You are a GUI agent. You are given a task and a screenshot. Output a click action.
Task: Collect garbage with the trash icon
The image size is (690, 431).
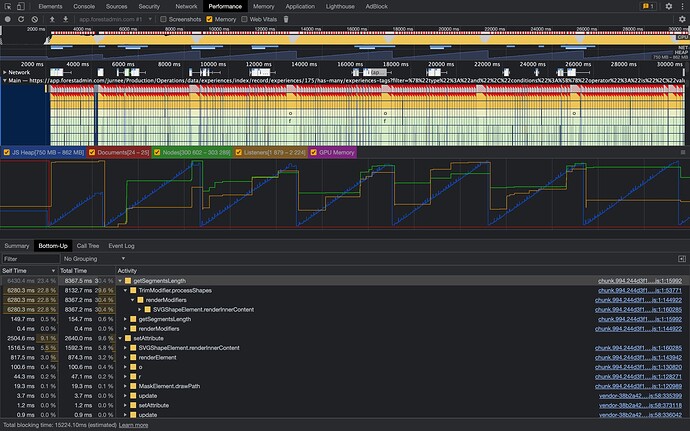pos(286,19)
